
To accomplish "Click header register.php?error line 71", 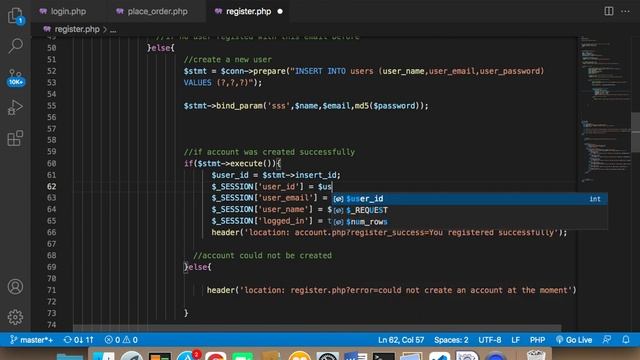I will (x=391, y=290).
